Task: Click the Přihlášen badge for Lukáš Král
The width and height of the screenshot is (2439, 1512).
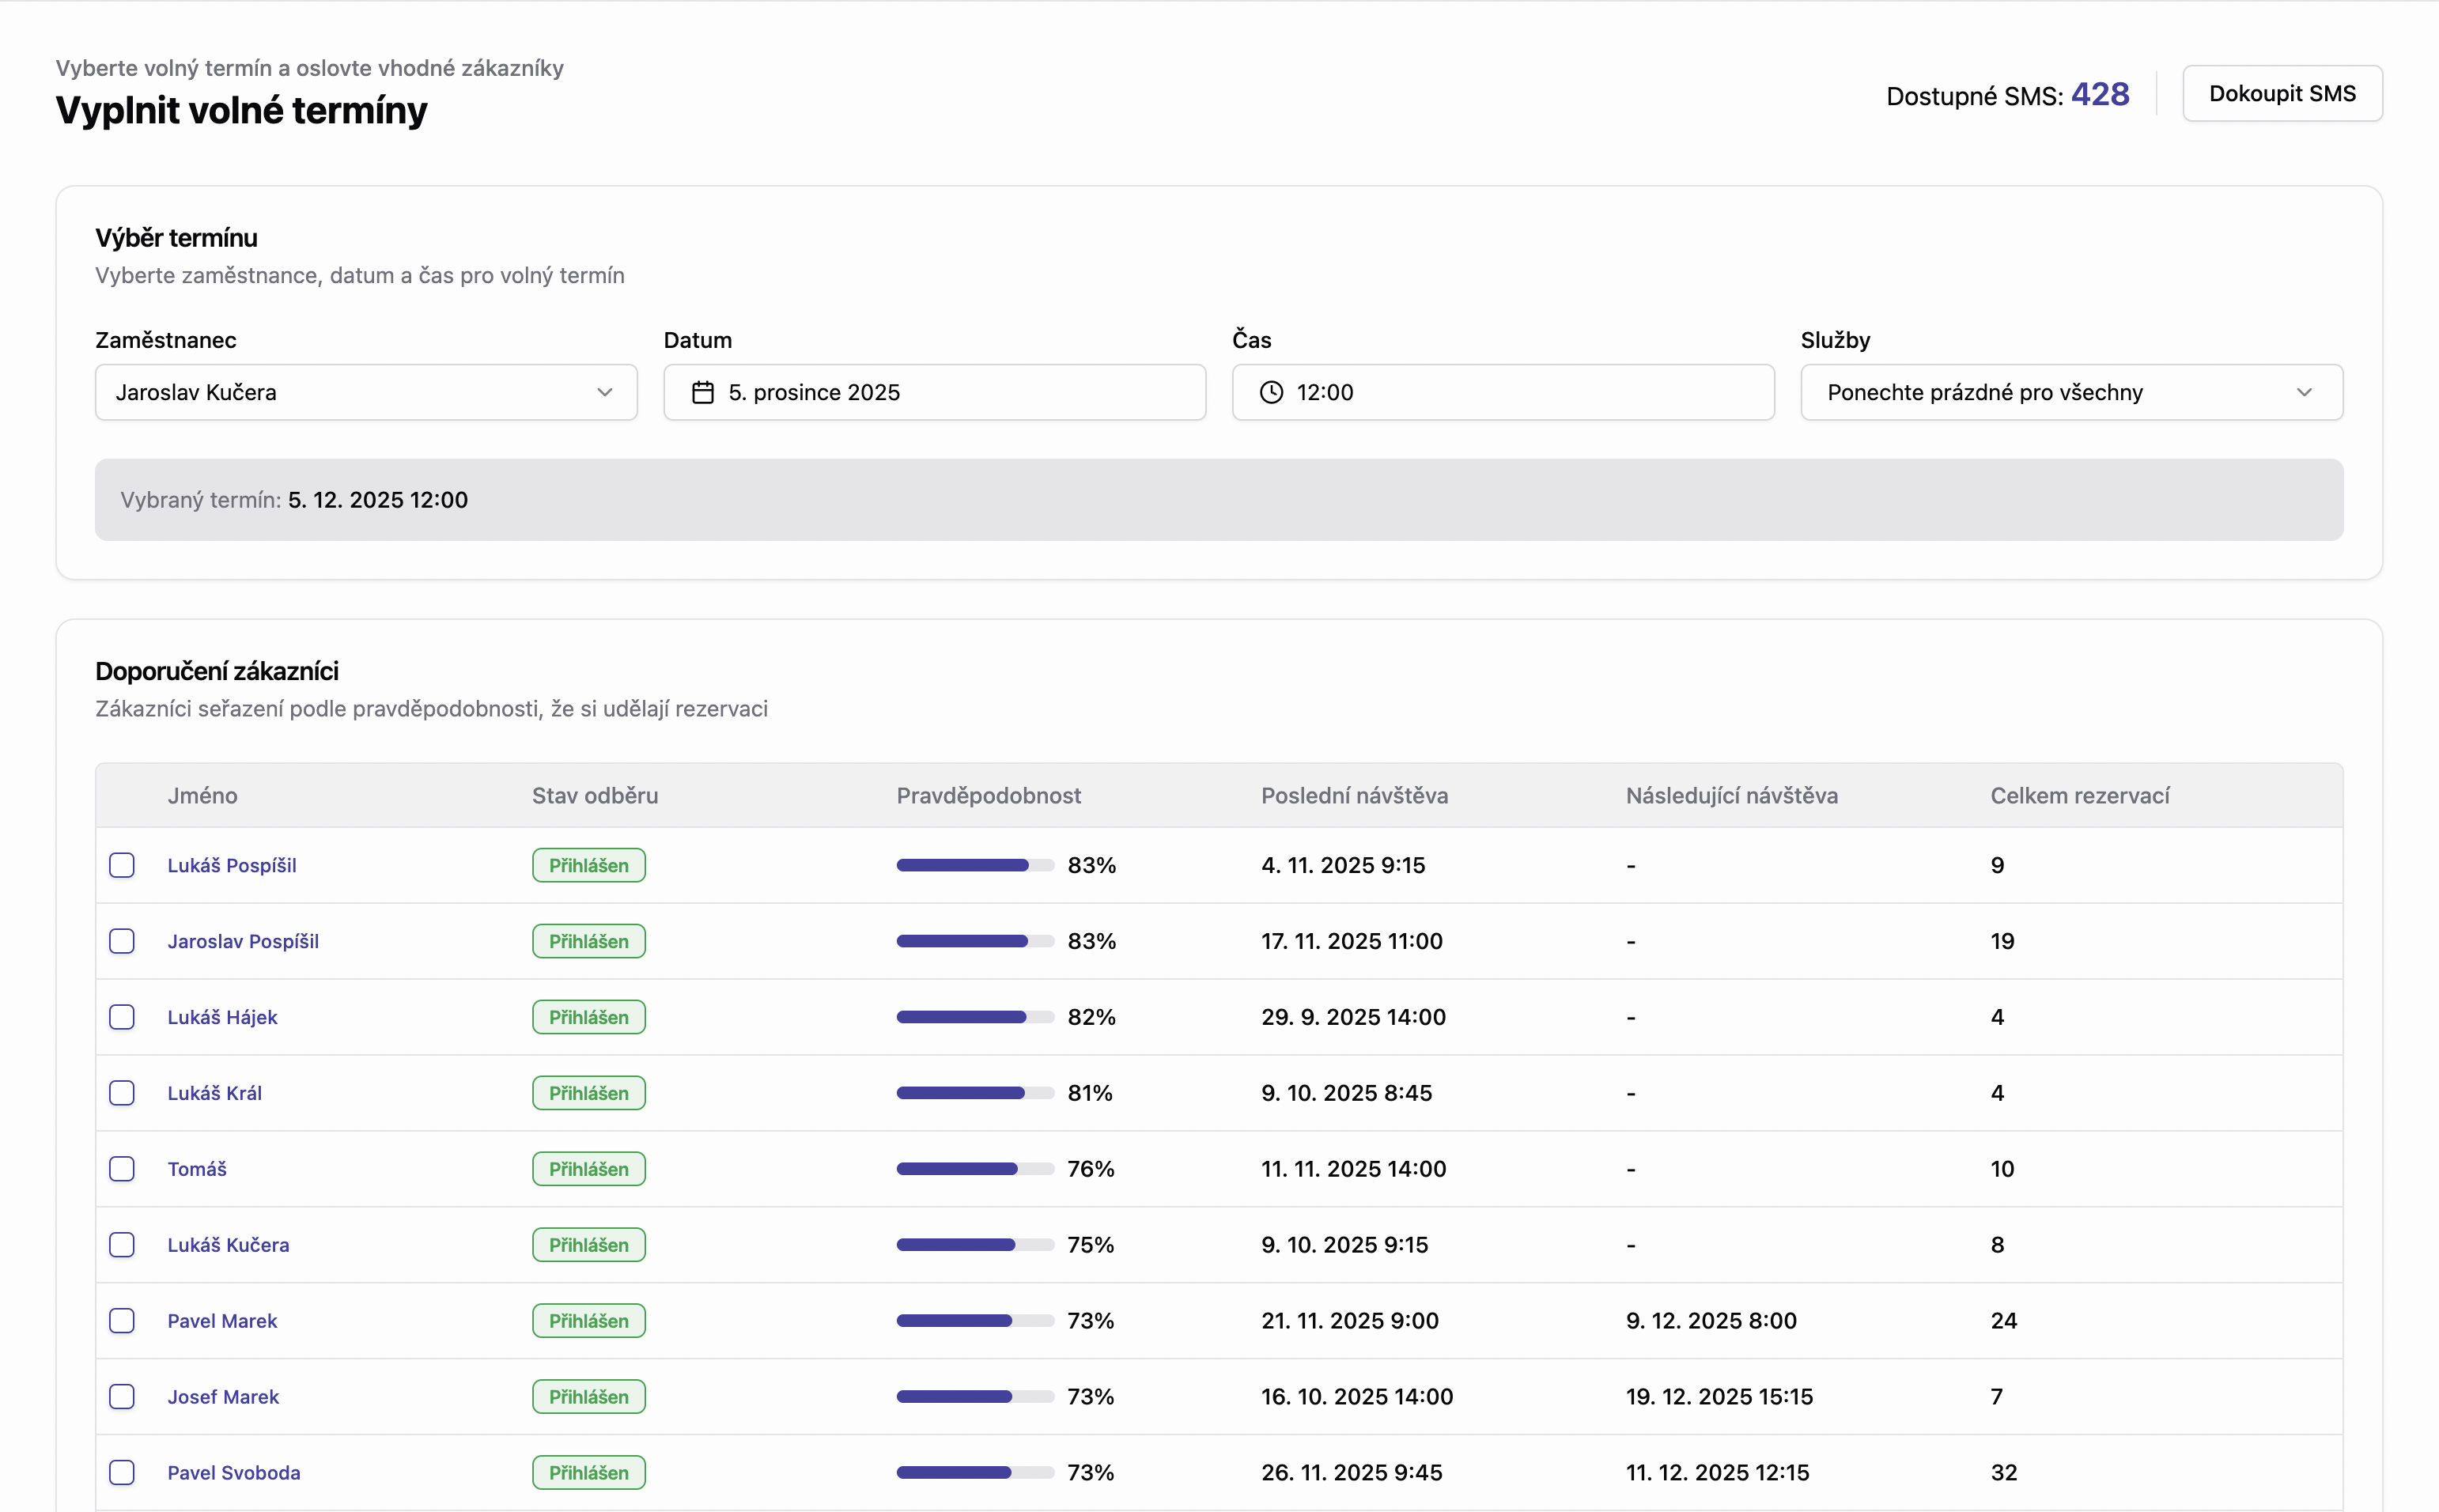Action: point(588,1093)
